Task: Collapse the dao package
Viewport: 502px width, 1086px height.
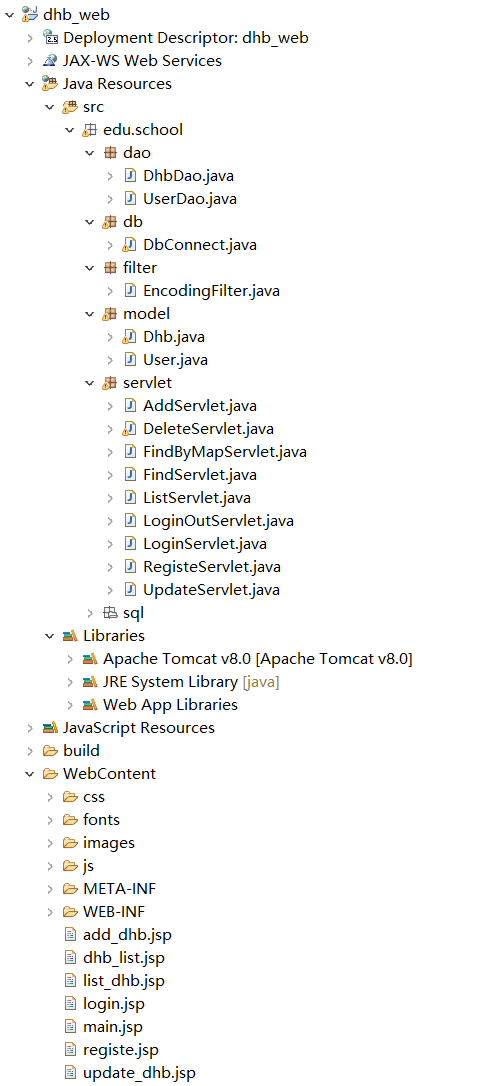Action: tap(89, 152)
